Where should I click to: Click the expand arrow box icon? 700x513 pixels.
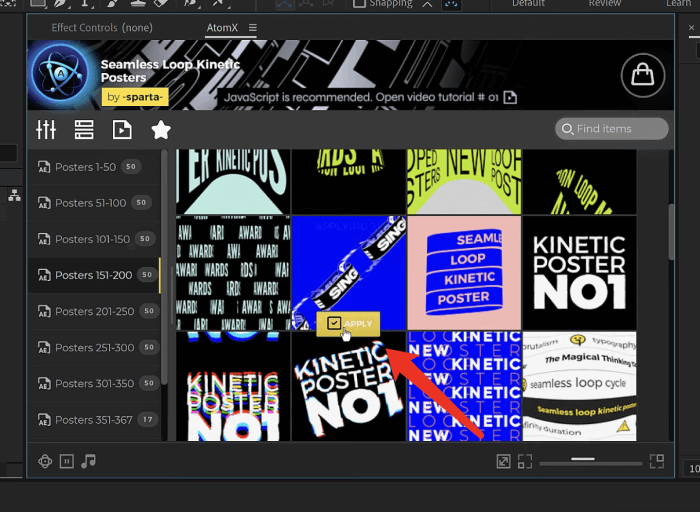point(503,461)
